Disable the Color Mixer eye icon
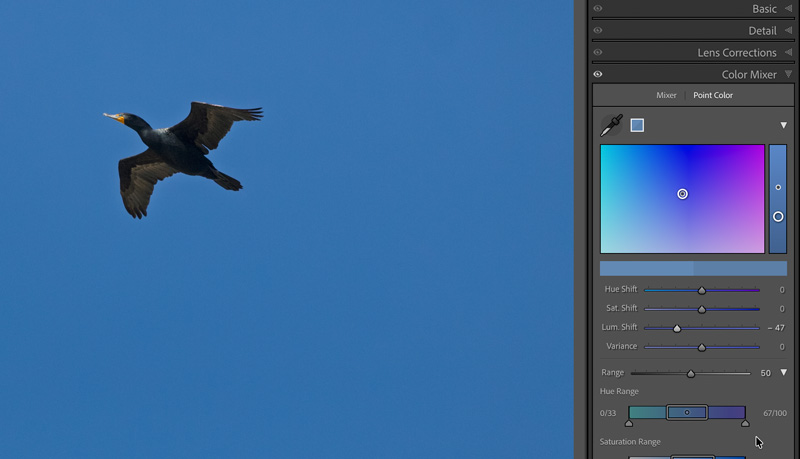 click(598, 75)
